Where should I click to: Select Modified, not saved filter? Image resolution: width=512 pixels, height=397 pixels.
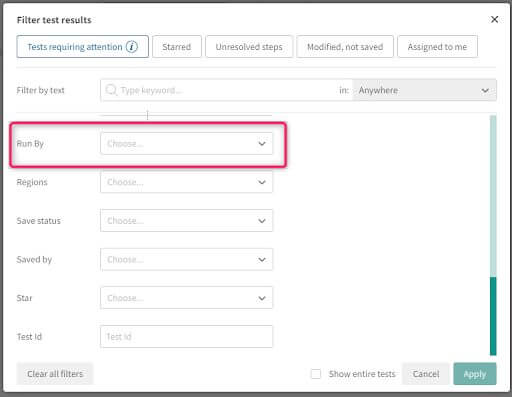click(x=345, y=47)
